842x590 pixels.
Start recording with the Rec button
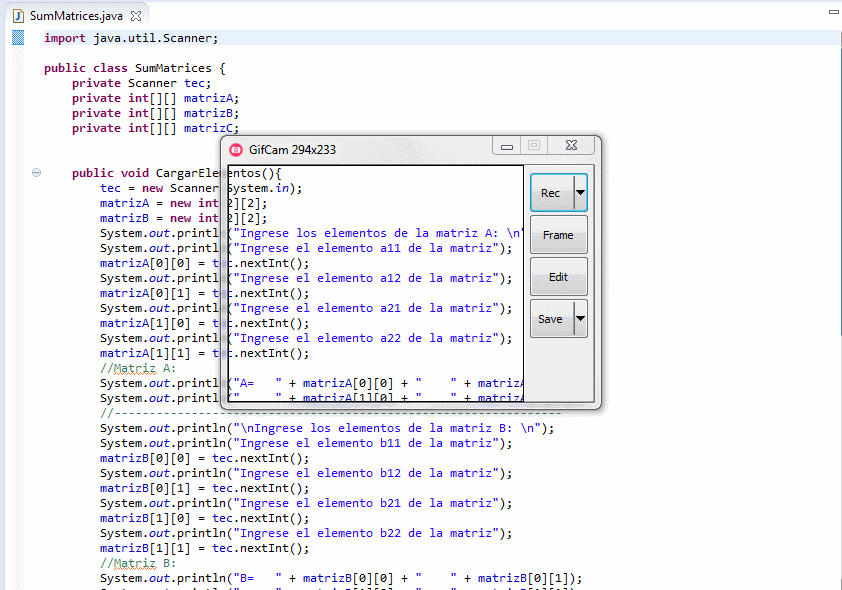pyautogui.click(x=552, y=193)
